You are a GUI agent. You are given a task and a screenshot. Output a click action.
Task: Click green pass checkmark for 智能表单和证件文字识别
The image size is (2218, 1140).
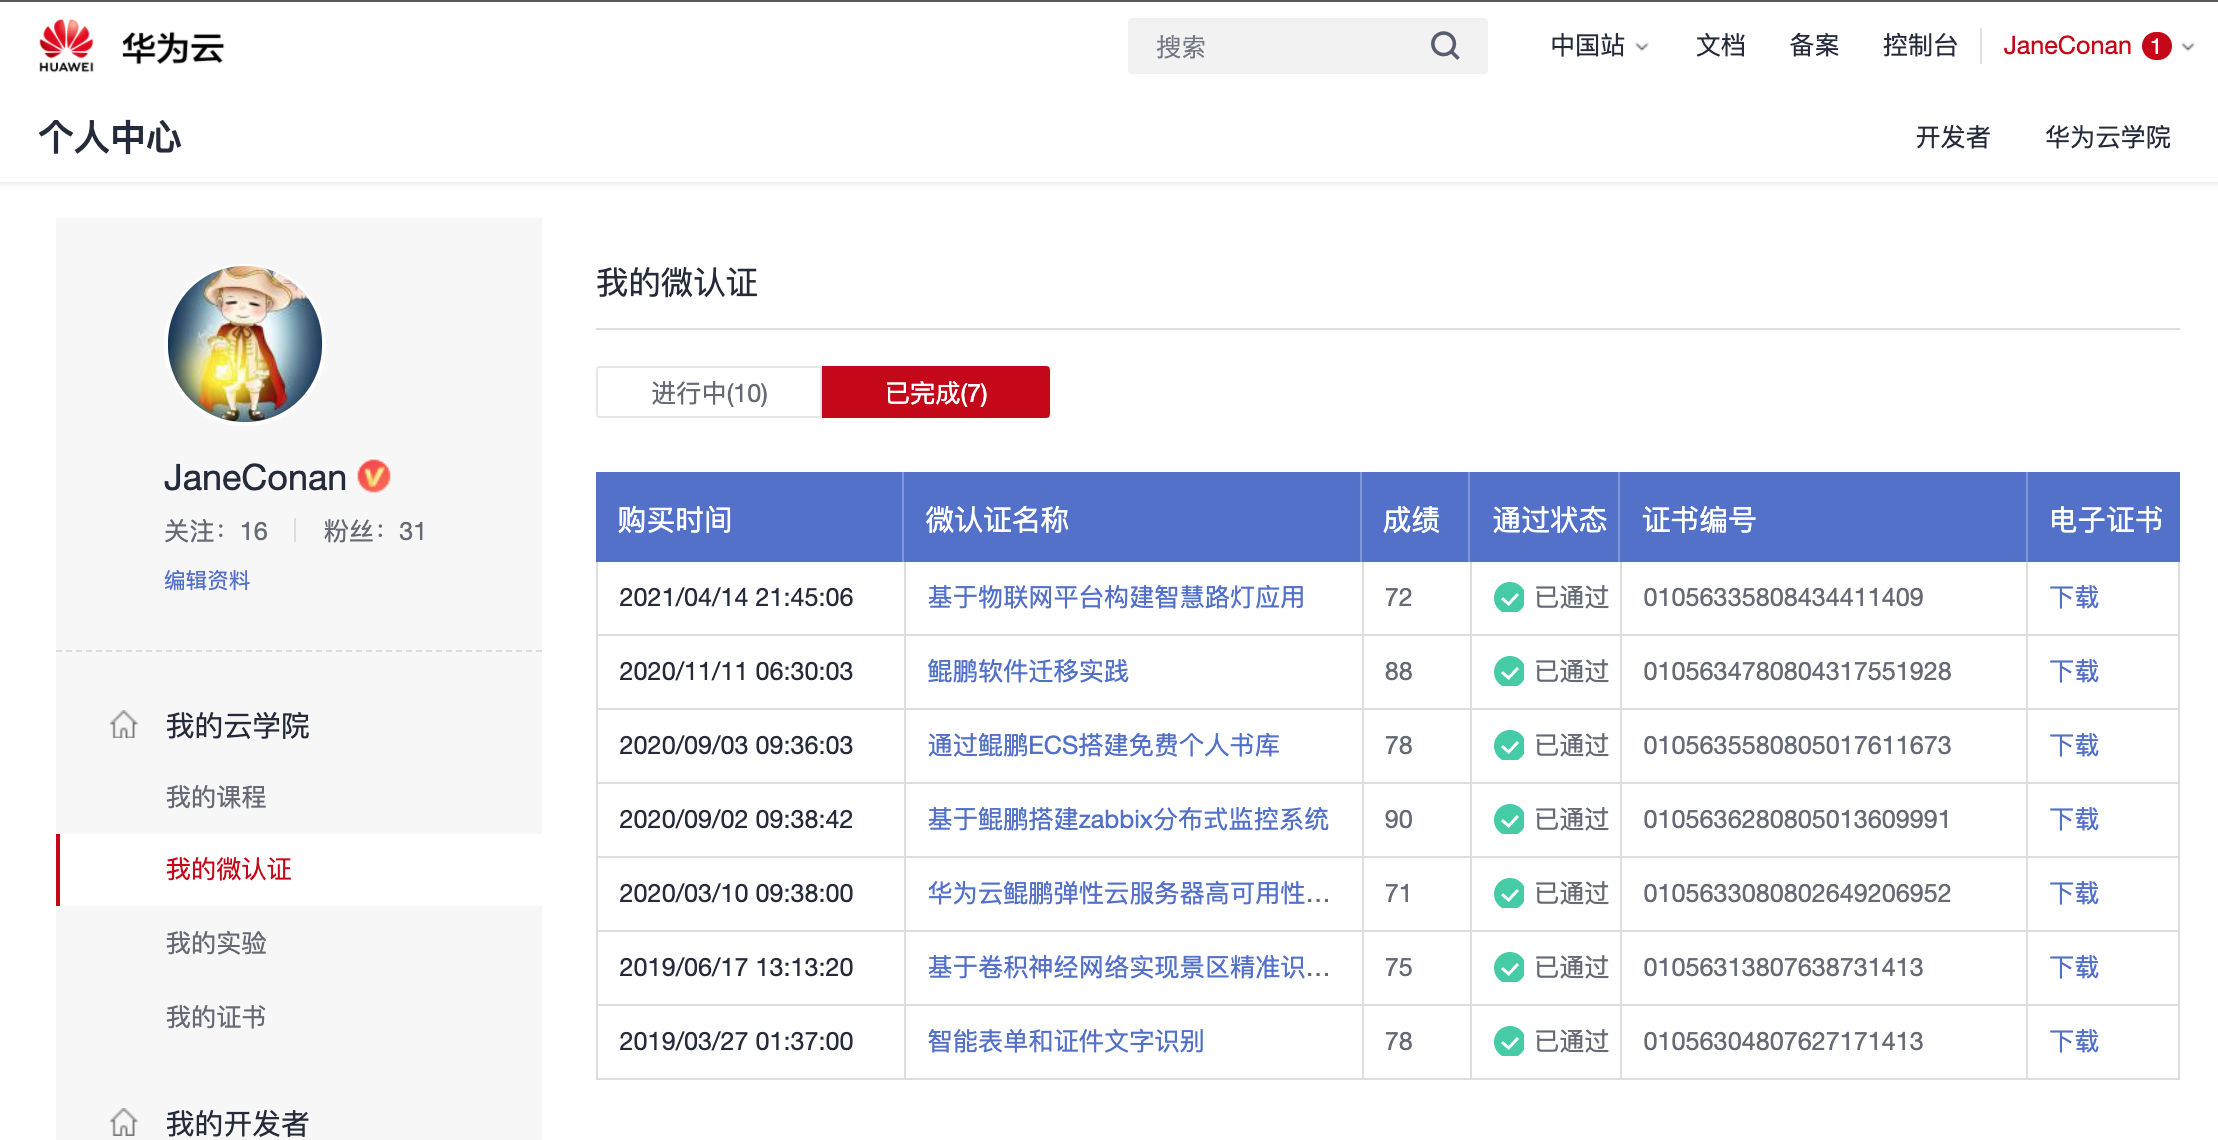(1508, 1041)
